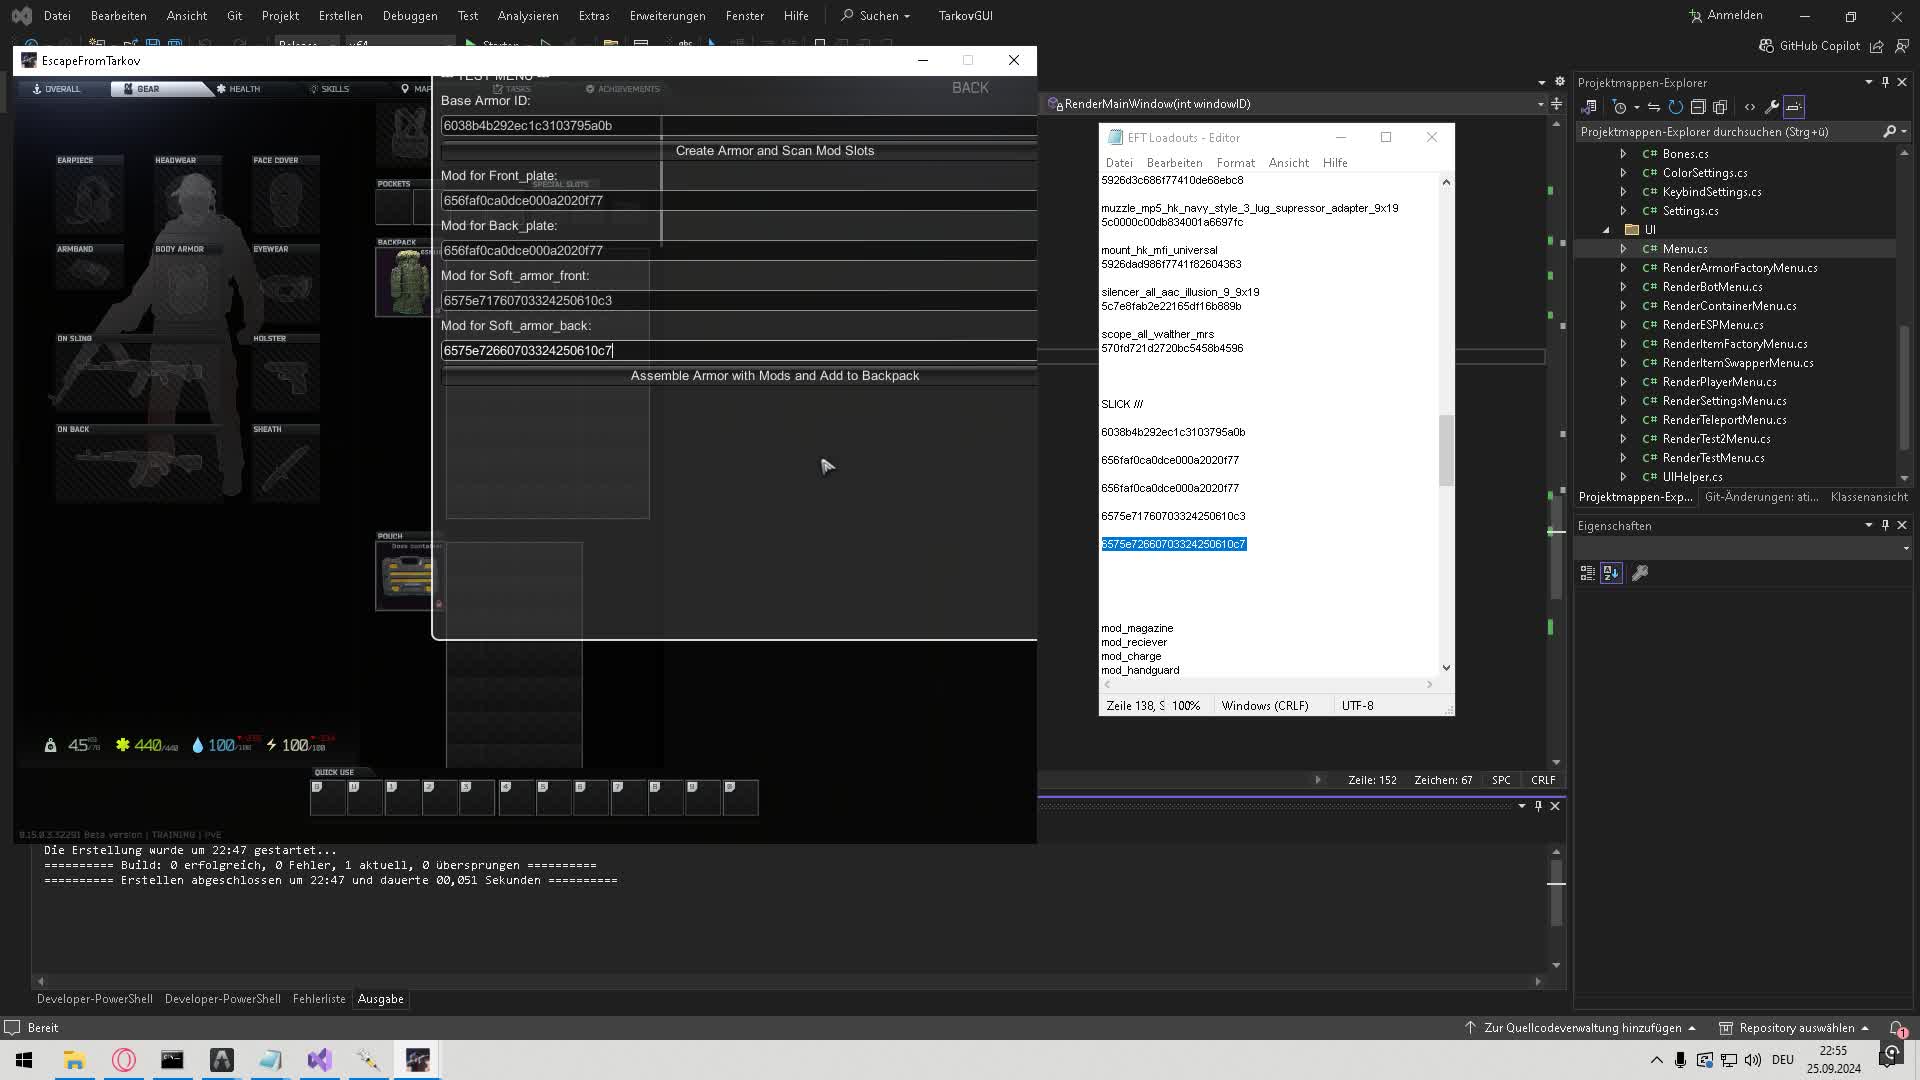1920x1080 pixels.
Task: Click Create Armor and Scan Mod Slots
Action: tap(738, 151)
